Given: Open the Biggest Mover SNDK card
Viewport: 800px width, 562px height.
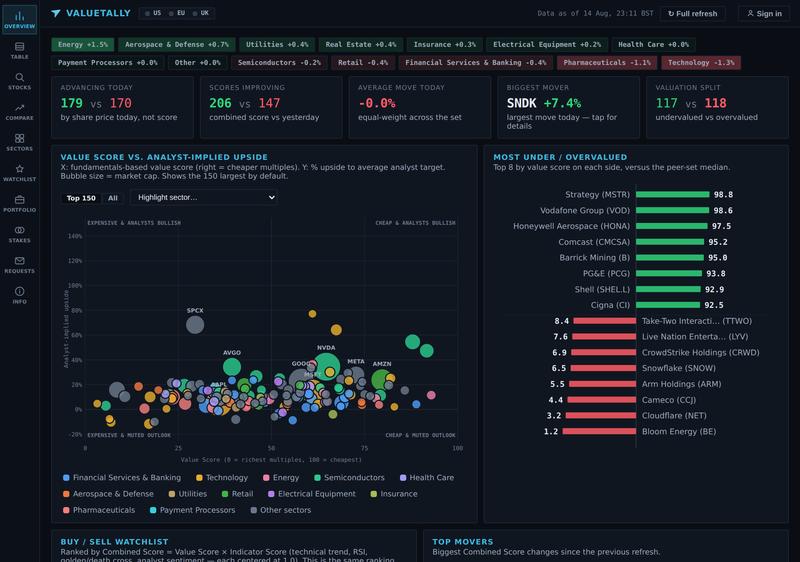Looking at the screenshot, I should 568,107.
